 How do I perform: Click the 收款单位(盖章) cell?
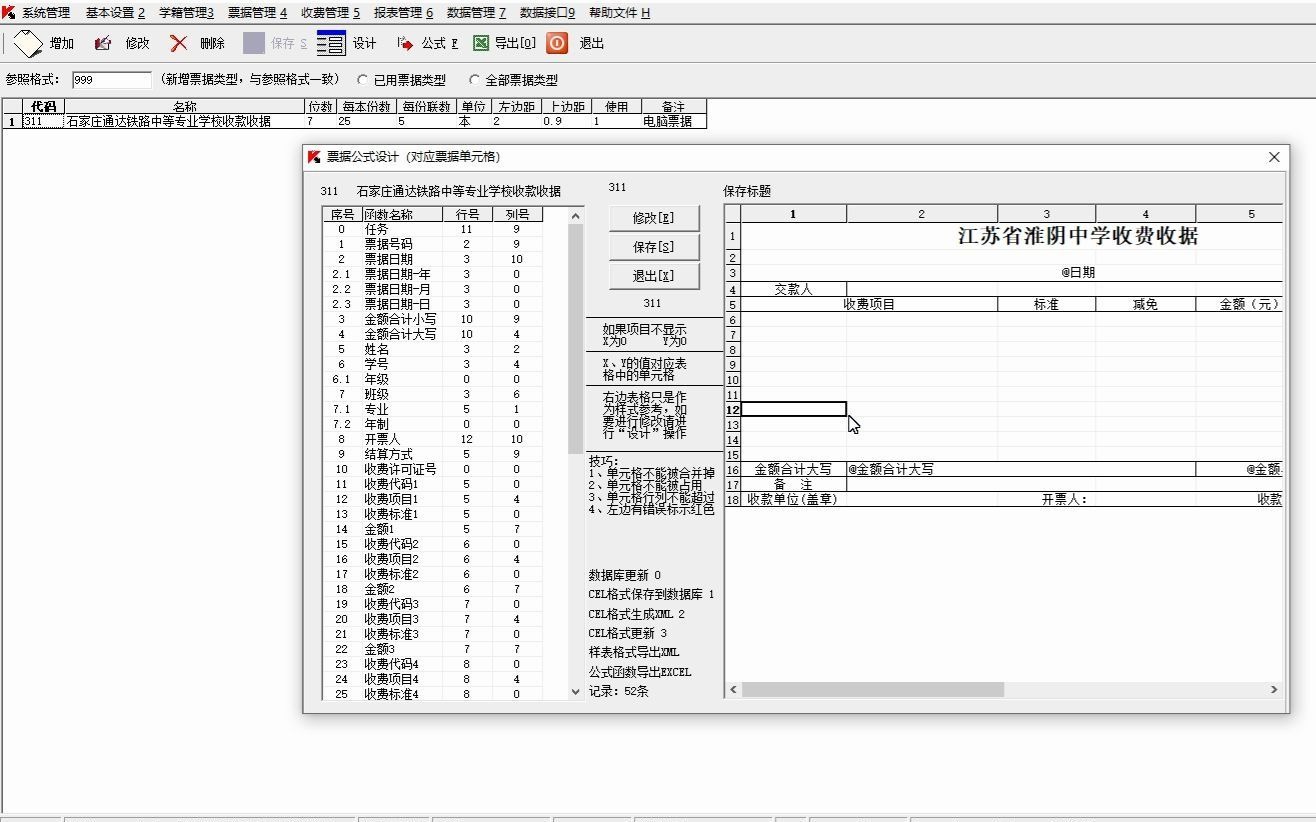click(793, 499)
